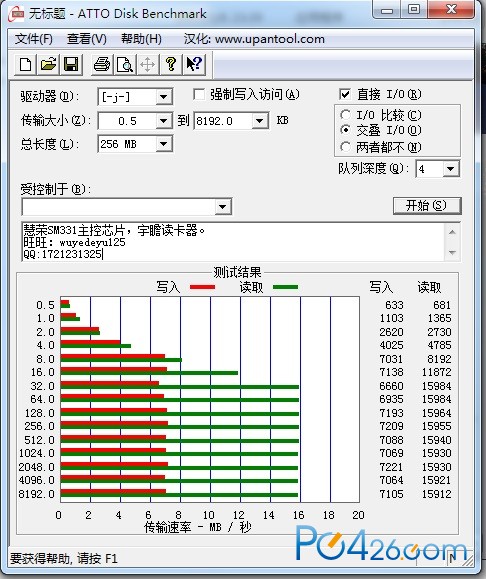The image size is (486, 579).
Task: Enable the 强制写入访问 checkbox
Action: point(199,95)
